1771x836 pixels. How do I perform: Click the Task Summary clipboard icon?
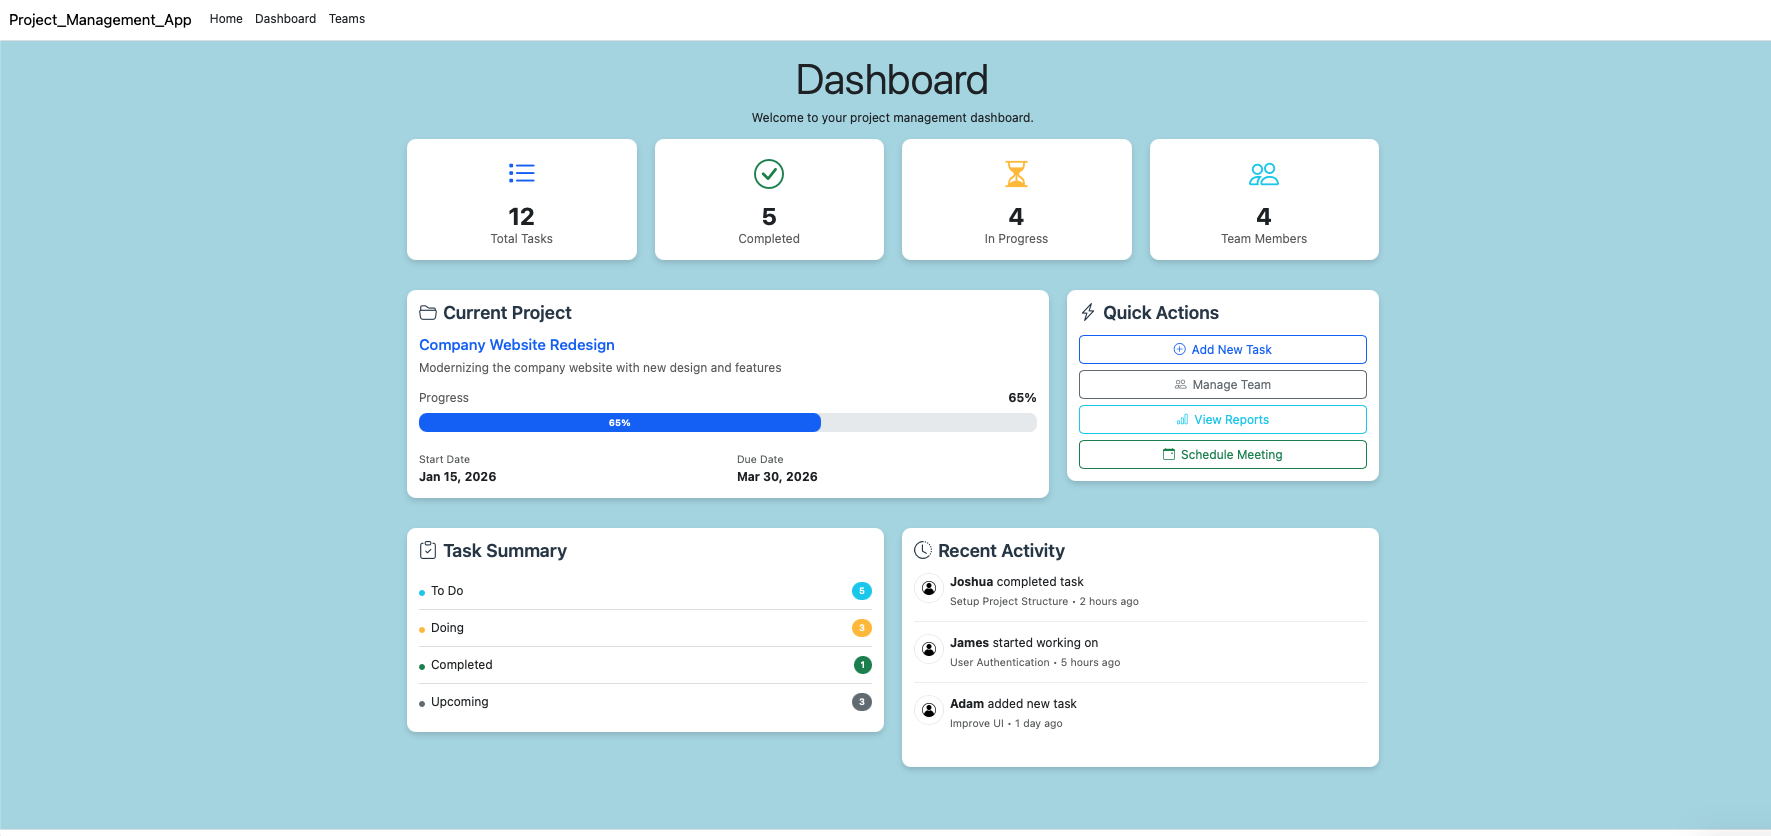tap(428, 551)
